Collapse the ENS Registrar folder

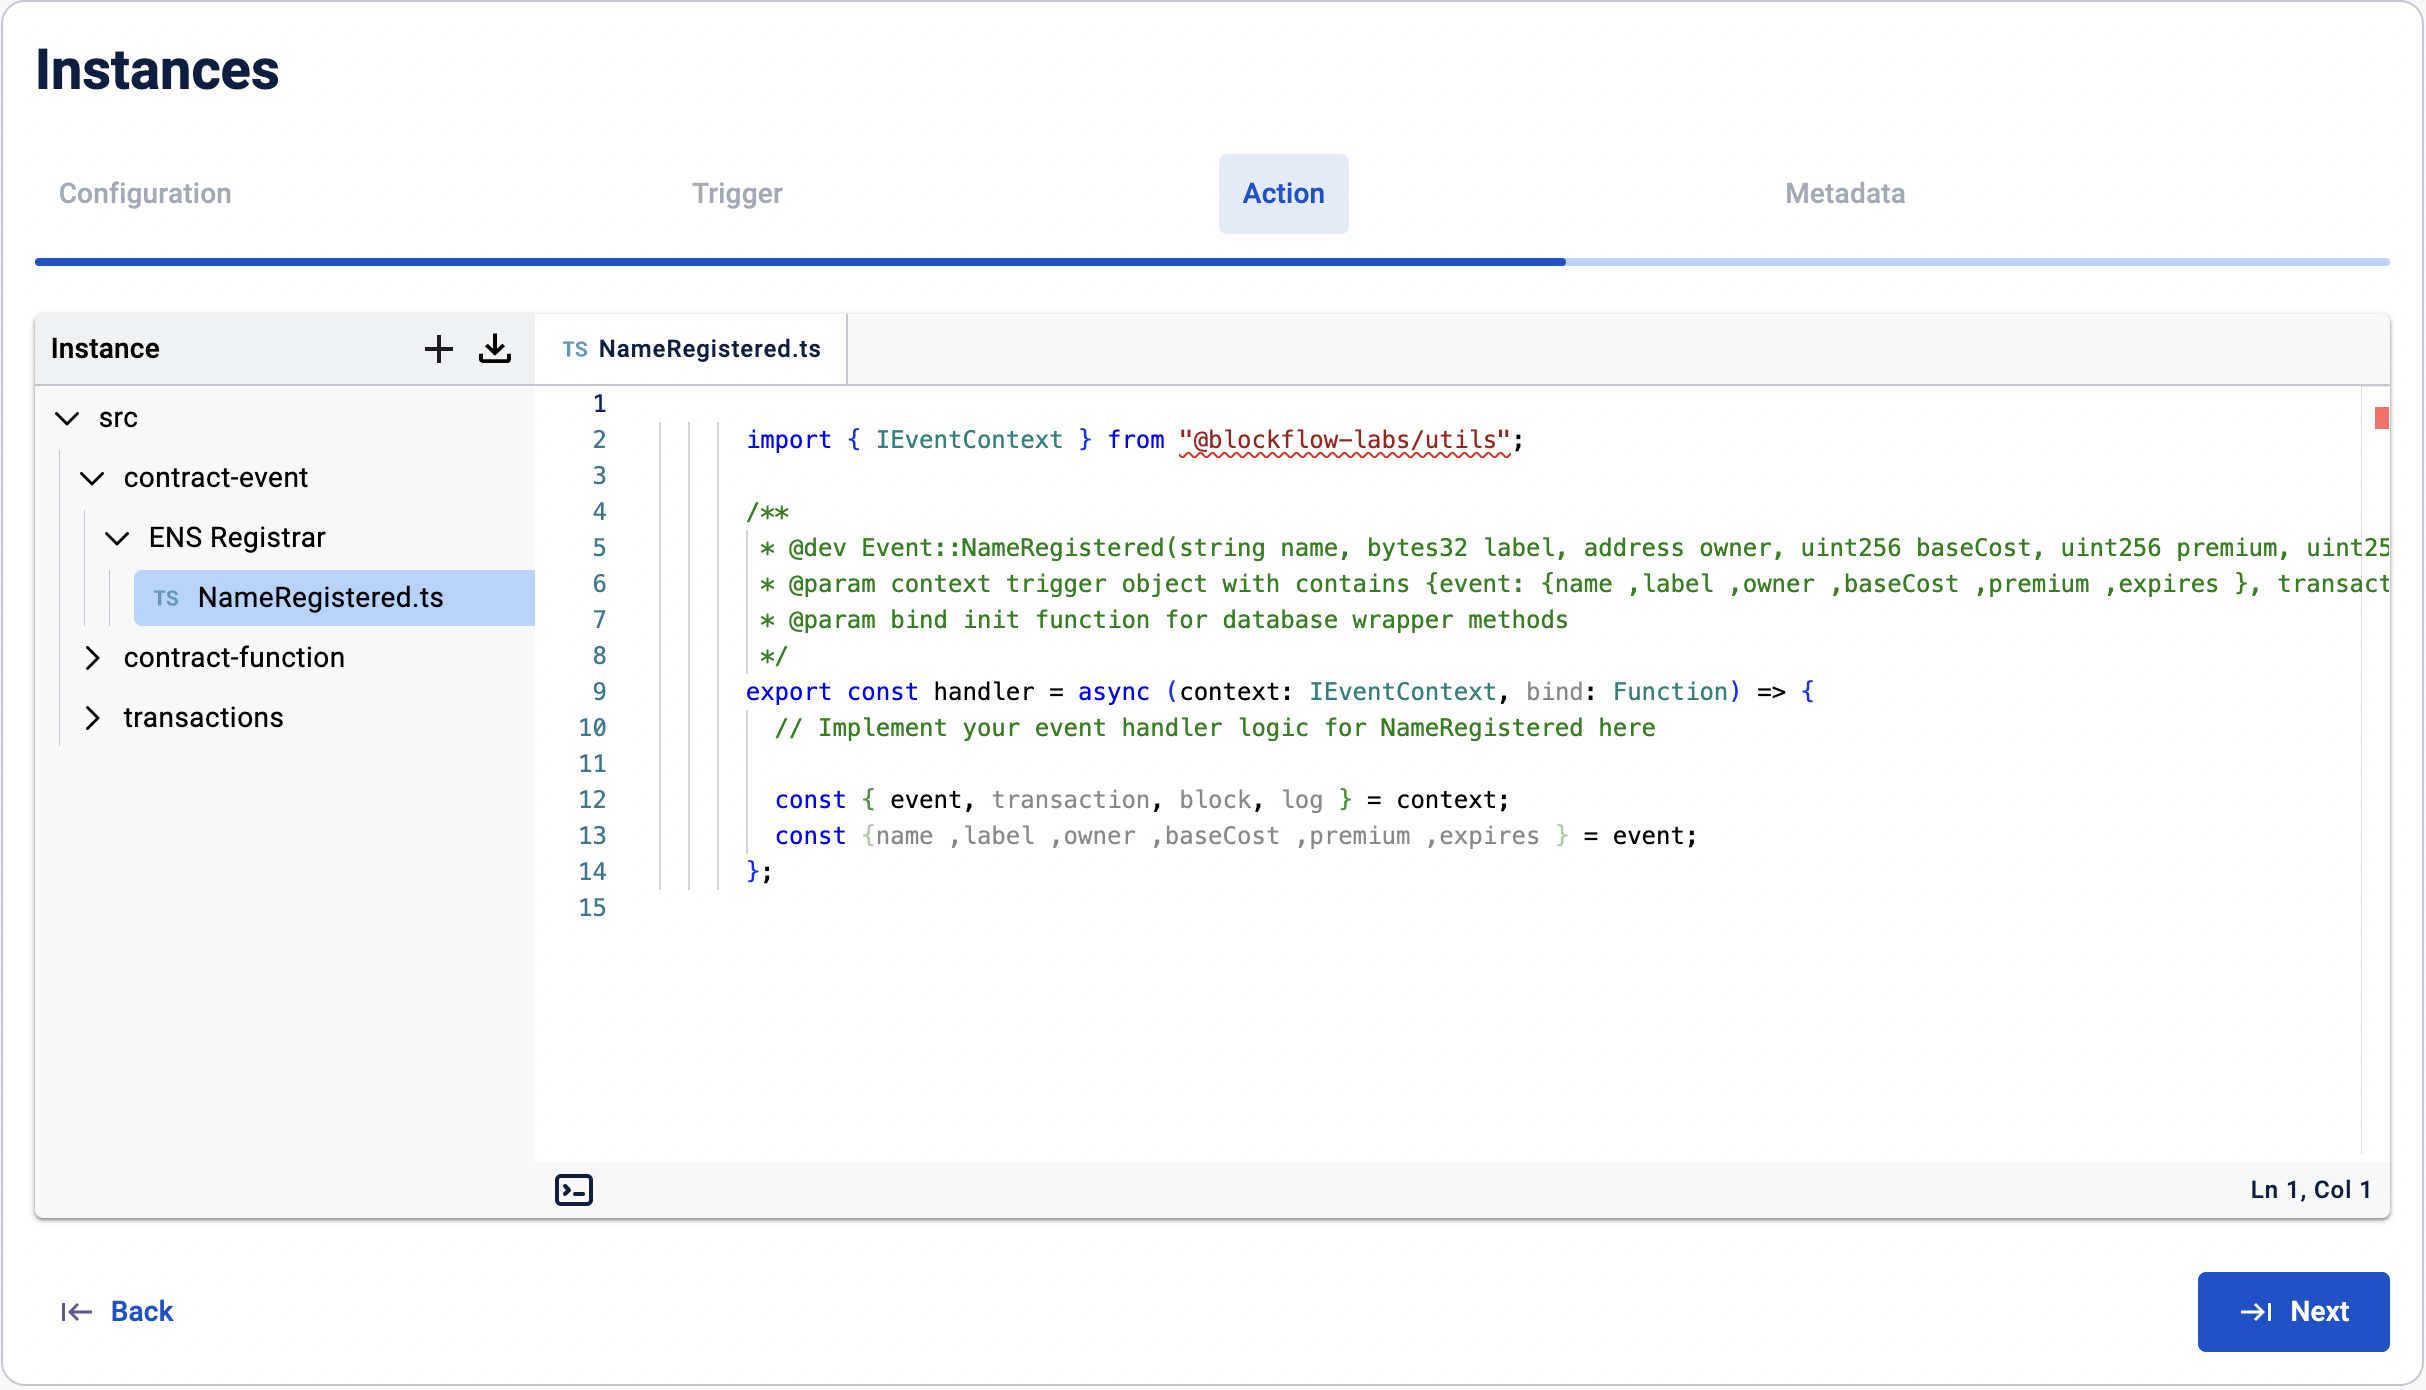(117, 538)
